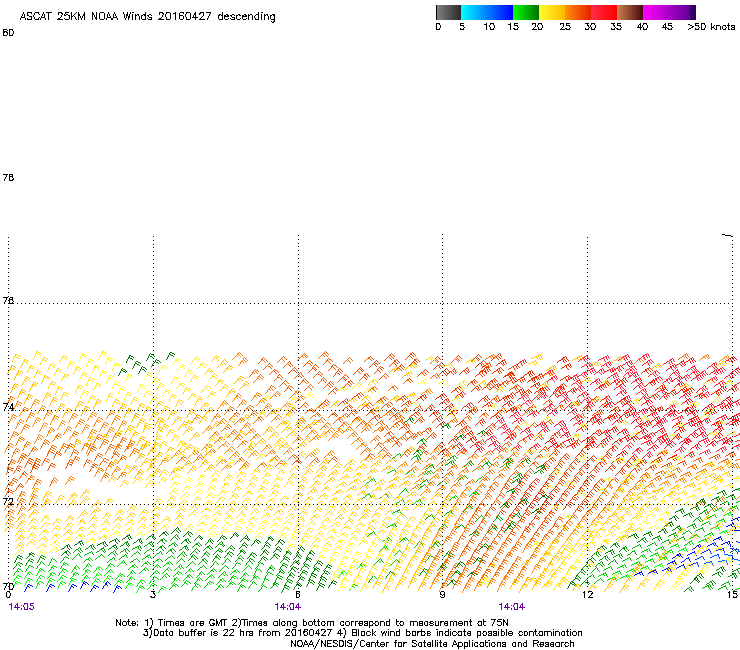Click the latitude '76' axis label
Viewport: 740px width, 650px height.
(8, 300)
